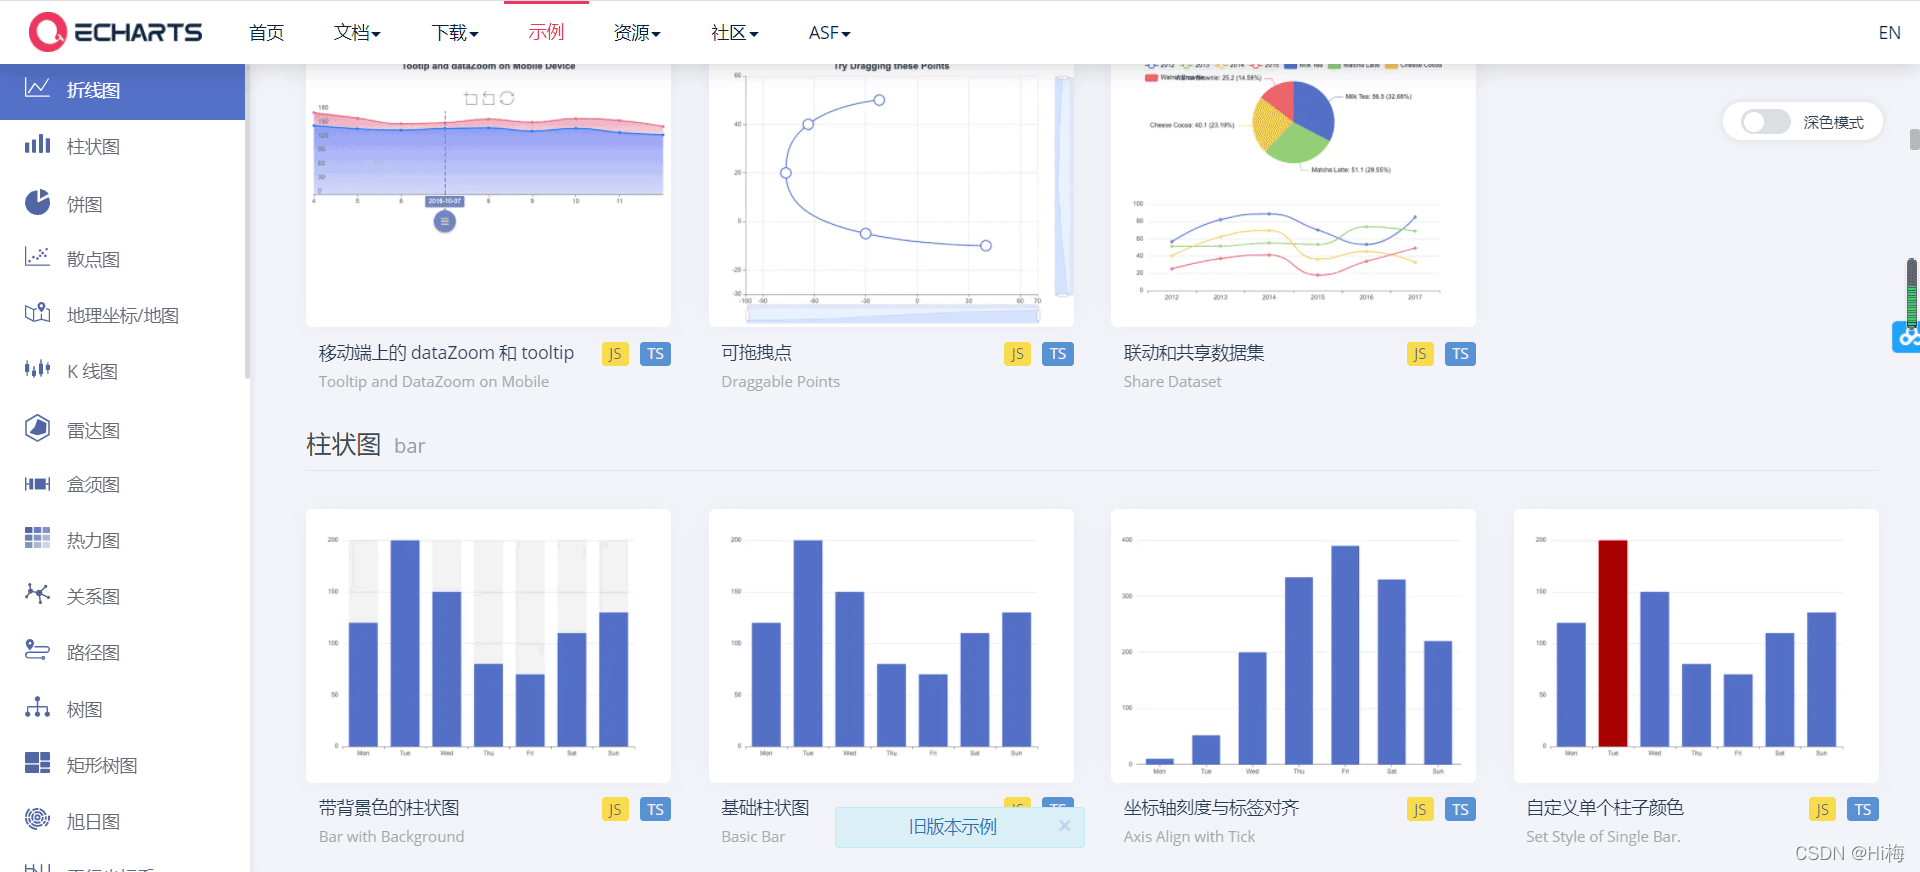Open JS badge for 联动和共享数据集
This screenshot has height=872, width=1920.
[1420, 354]
